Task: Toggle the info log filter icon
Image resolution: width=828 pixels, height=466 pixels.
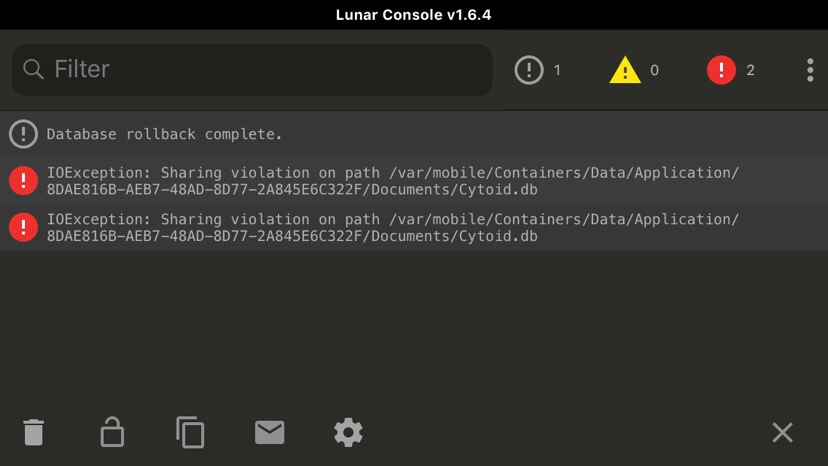Action: tap(529, 70)
